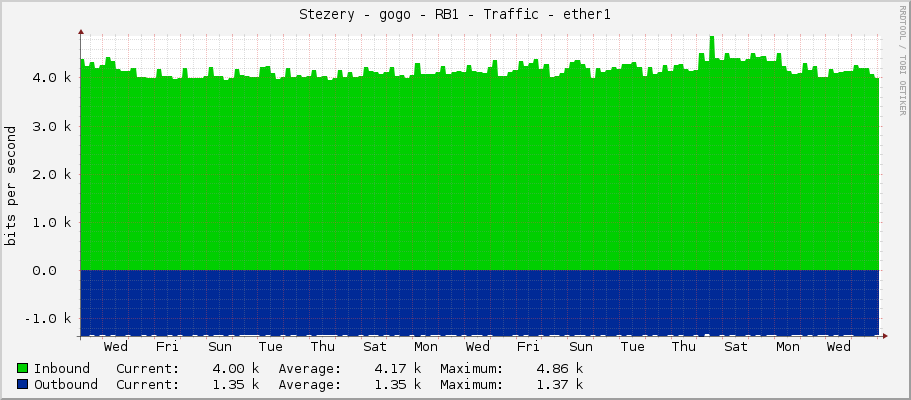Click the '3.0 k' y-axis tick label

point(51,126)
